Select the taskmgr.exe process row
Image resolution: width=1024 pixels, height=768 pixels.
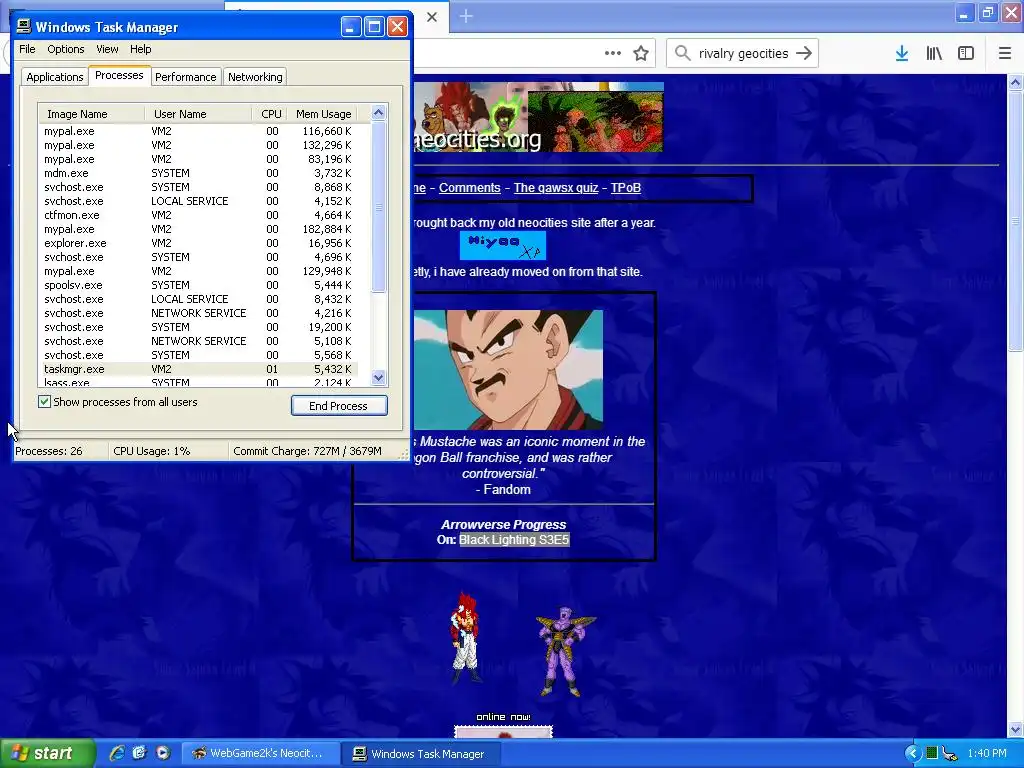[198, 369]
